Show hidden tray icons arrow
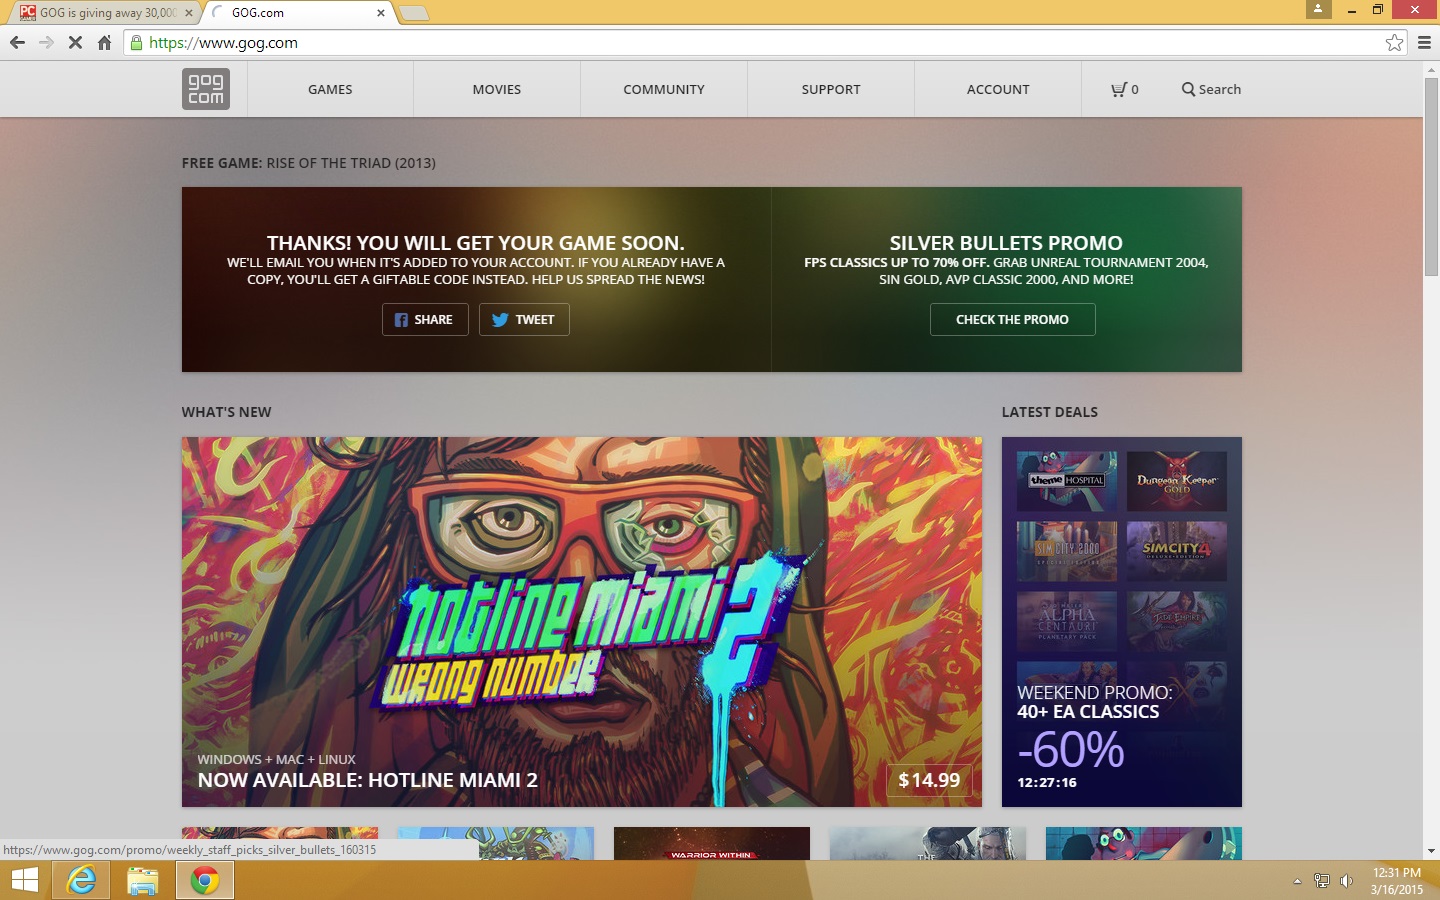The image size is (1440, 900). coord(1297,881)
